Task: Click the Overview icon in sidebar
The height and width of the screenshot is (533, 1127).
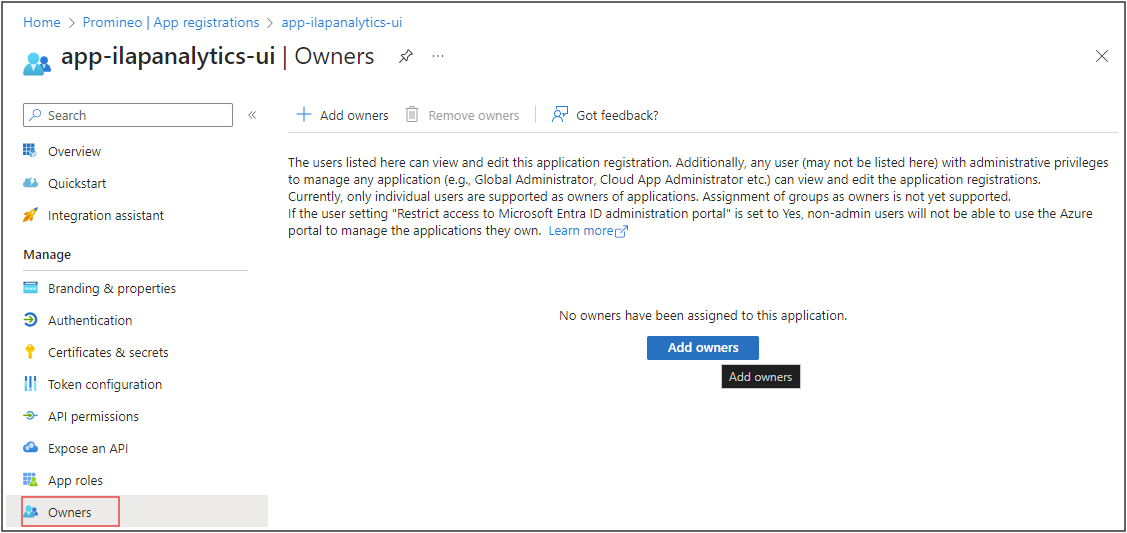Action: click(29, 151)
